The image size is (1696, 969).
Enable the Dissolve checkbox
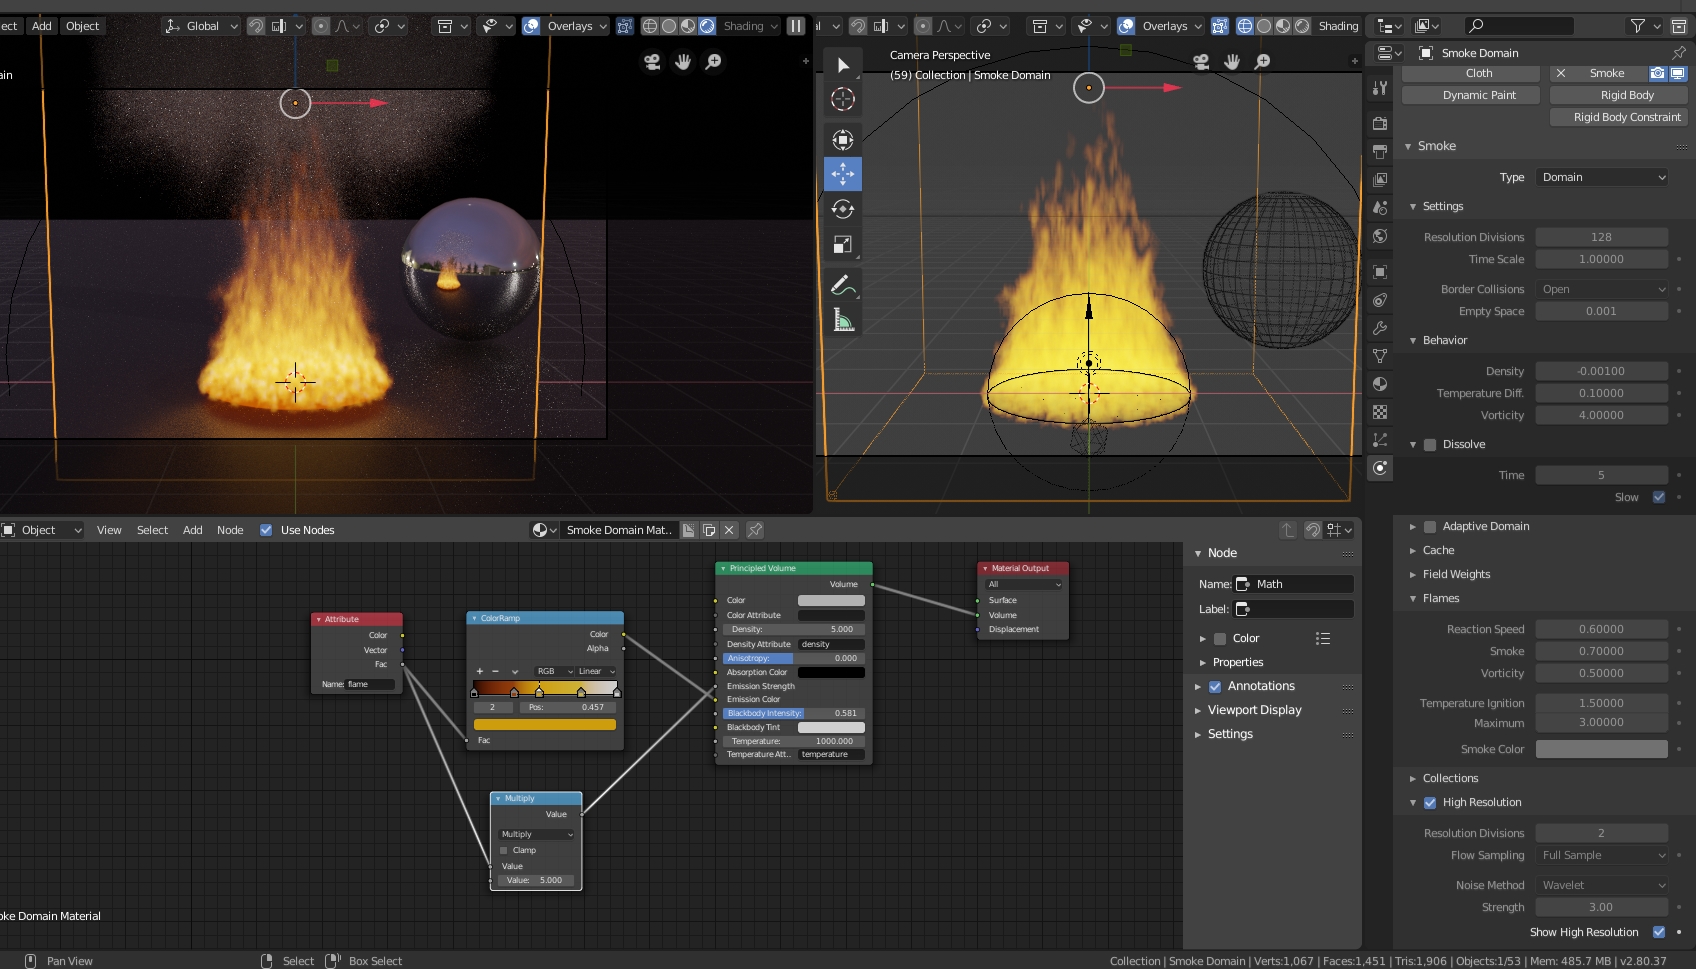coord(1429,444)
